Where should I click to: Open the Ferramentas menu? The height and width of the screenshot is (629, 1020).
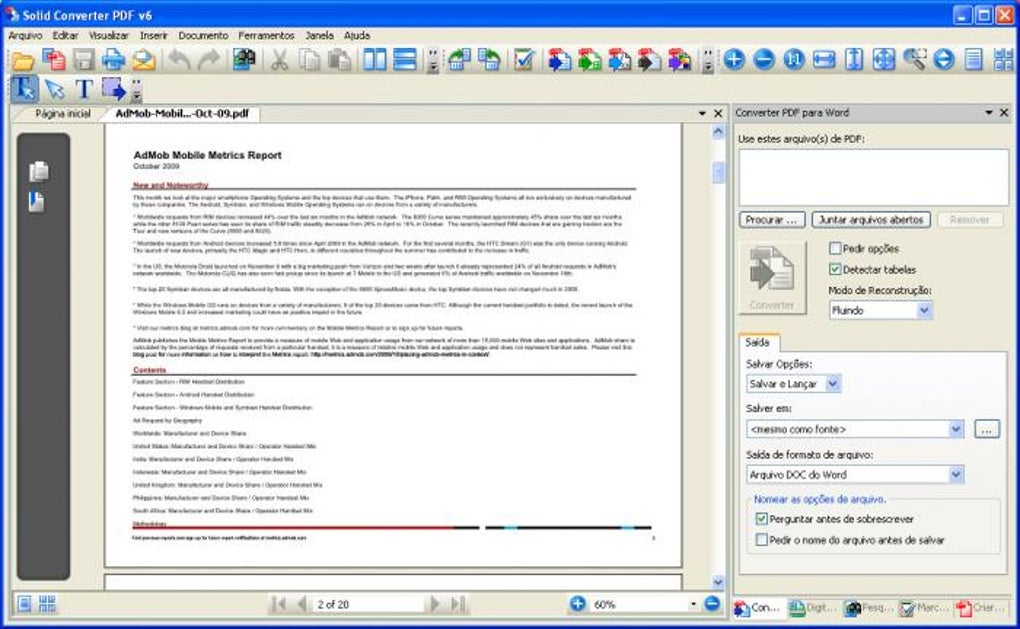click(266, 35)
